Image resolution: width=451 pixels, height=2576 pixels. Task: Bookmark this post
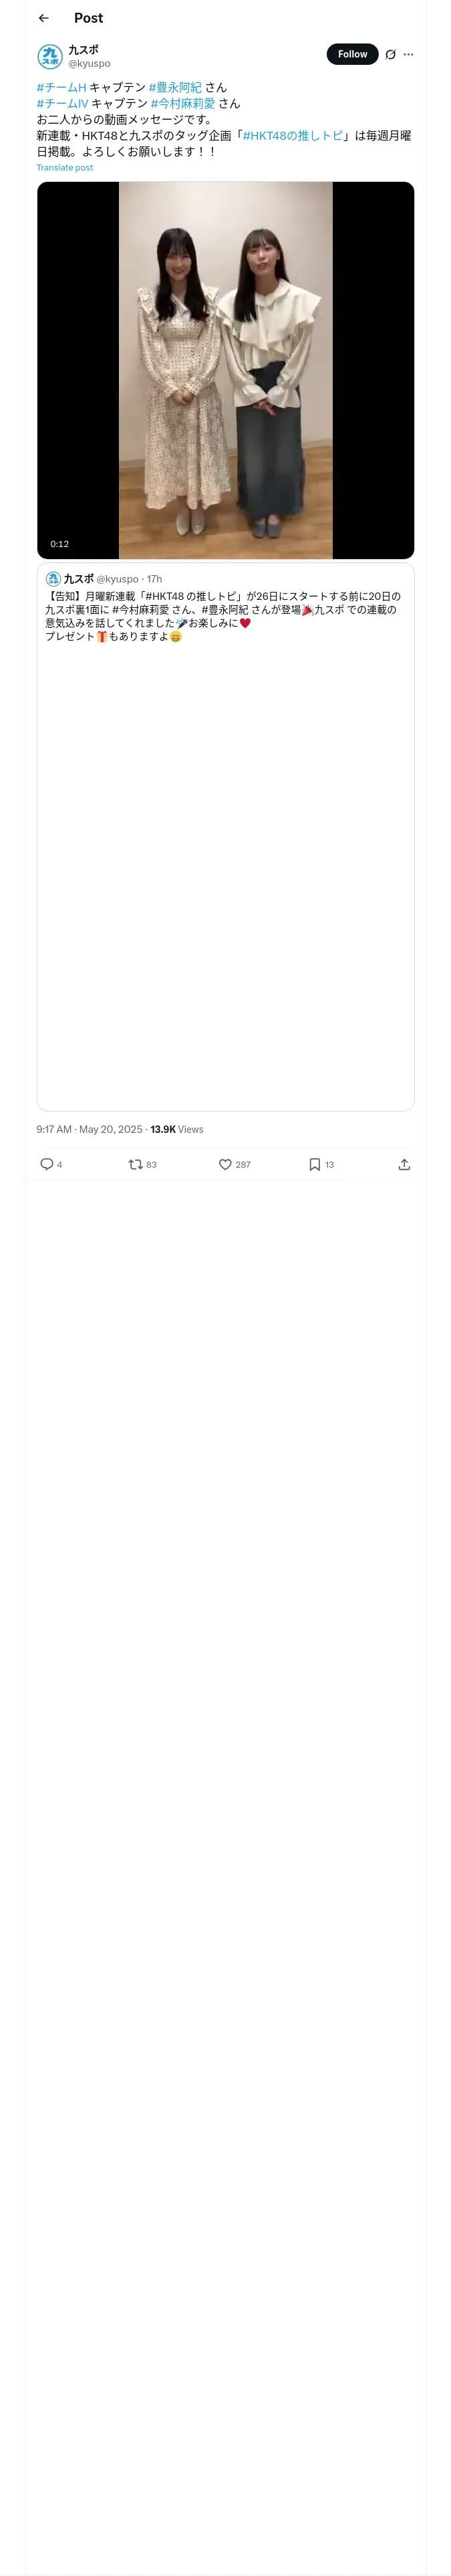[314, 1164]
